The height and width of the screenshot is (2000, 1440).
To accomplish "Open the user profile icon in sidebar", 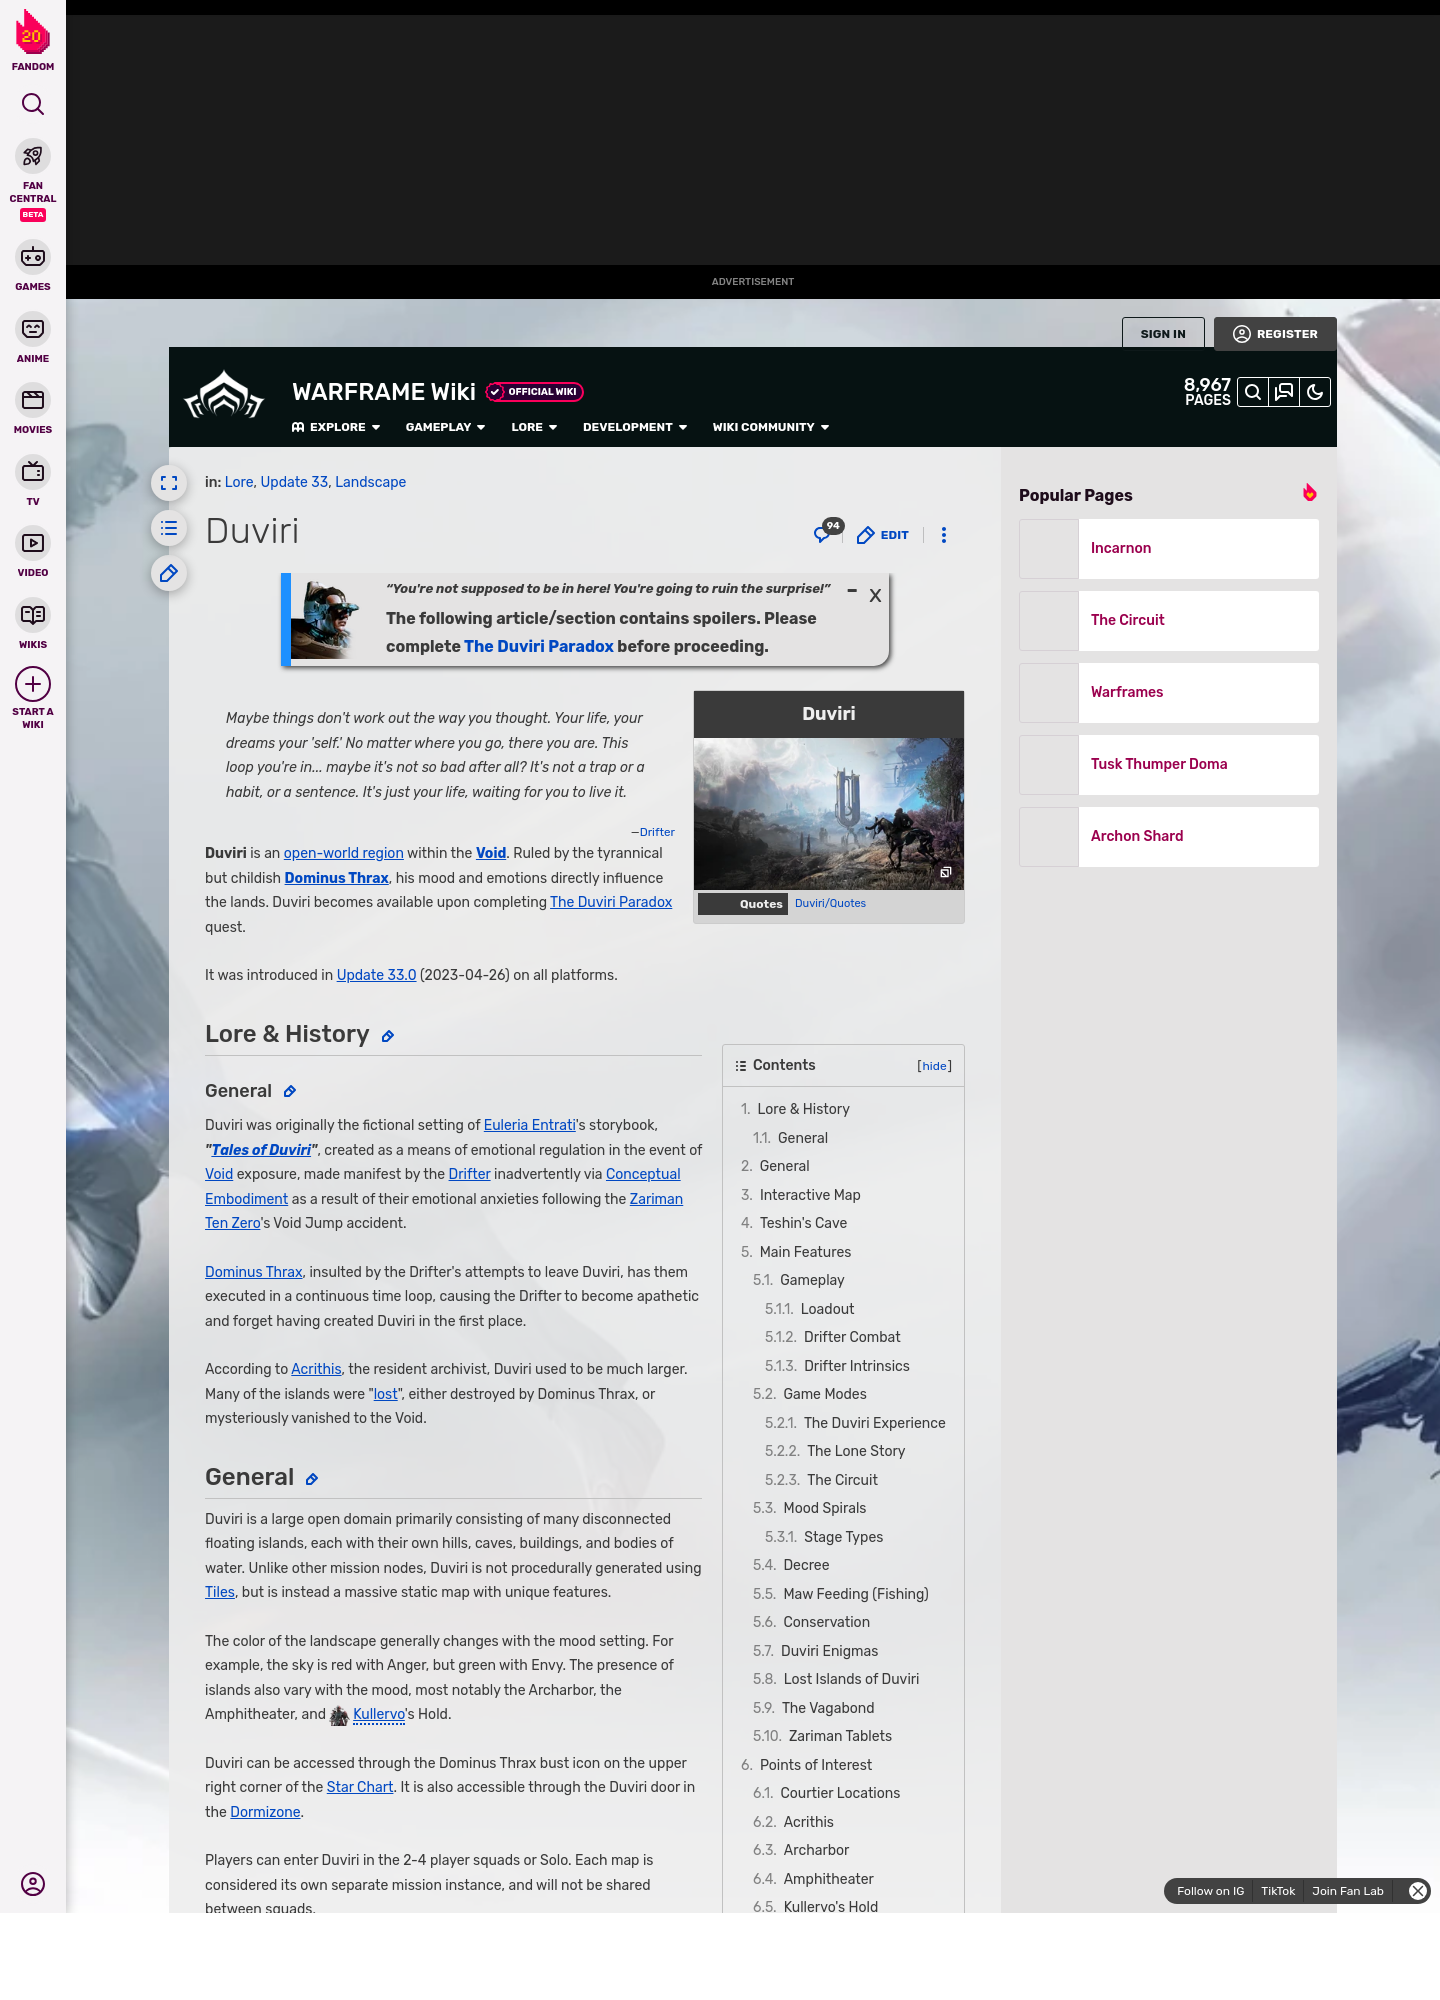I will (x=33, y=1884).
